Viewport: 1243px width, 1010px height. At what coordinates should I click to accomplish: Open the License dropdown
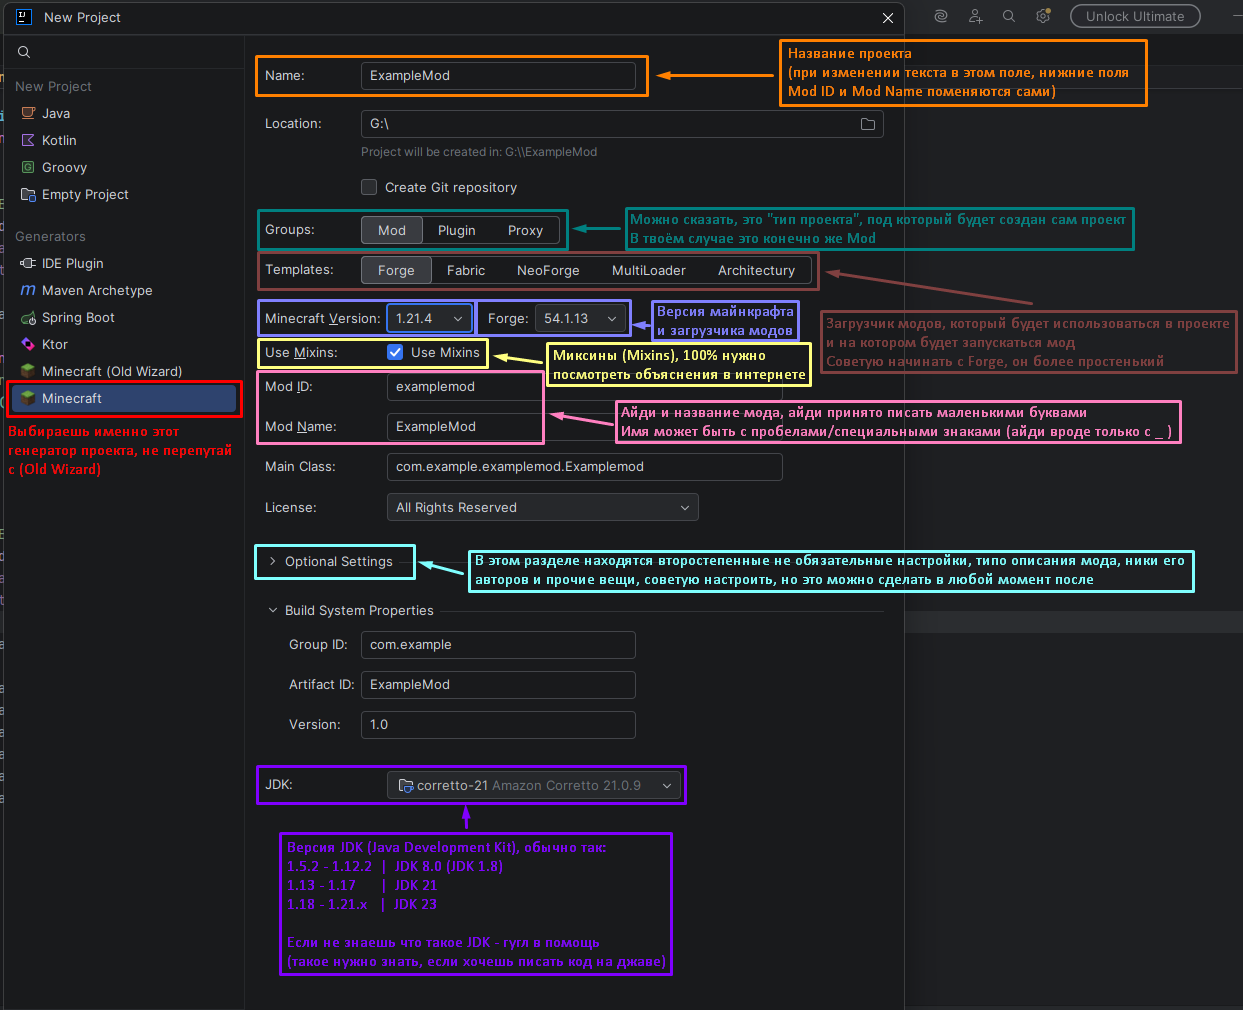pos(542,507)
